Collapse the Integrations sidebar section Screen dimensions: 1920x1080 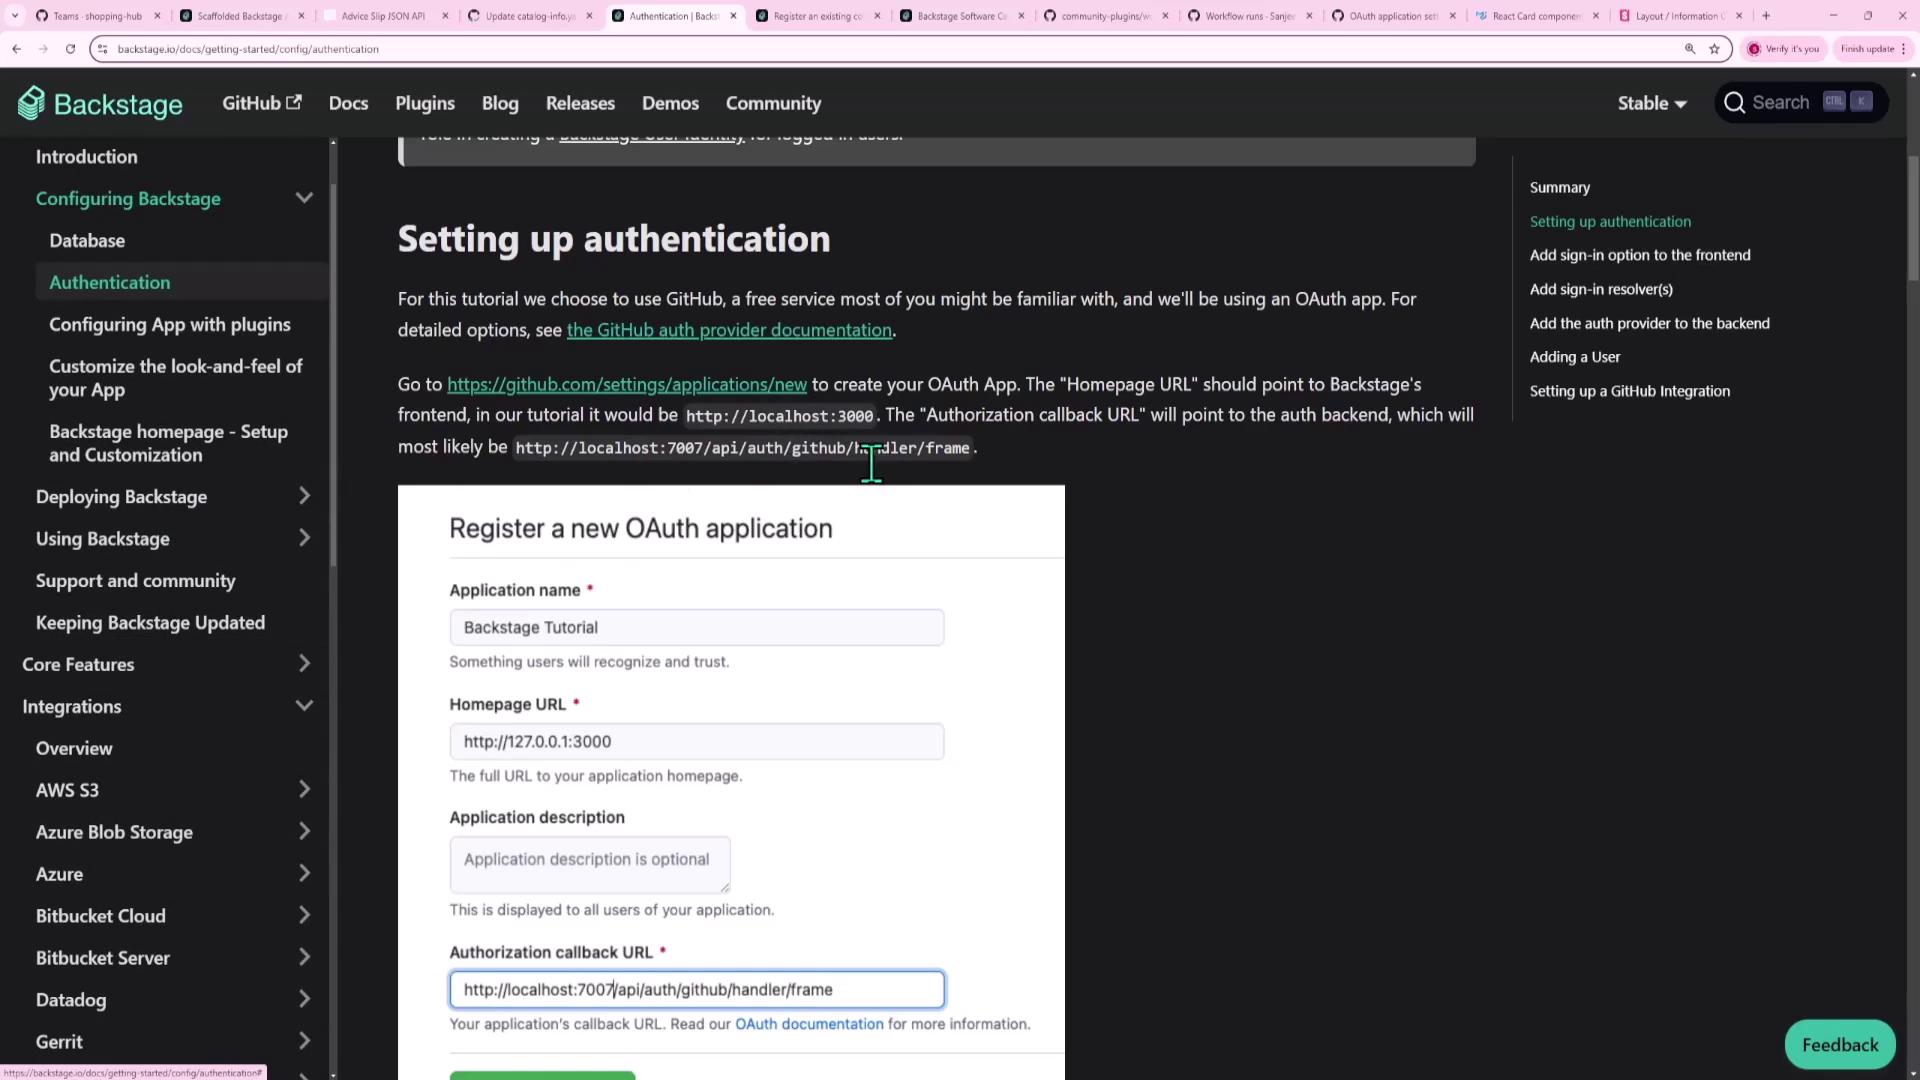click(x=304, y=706)
